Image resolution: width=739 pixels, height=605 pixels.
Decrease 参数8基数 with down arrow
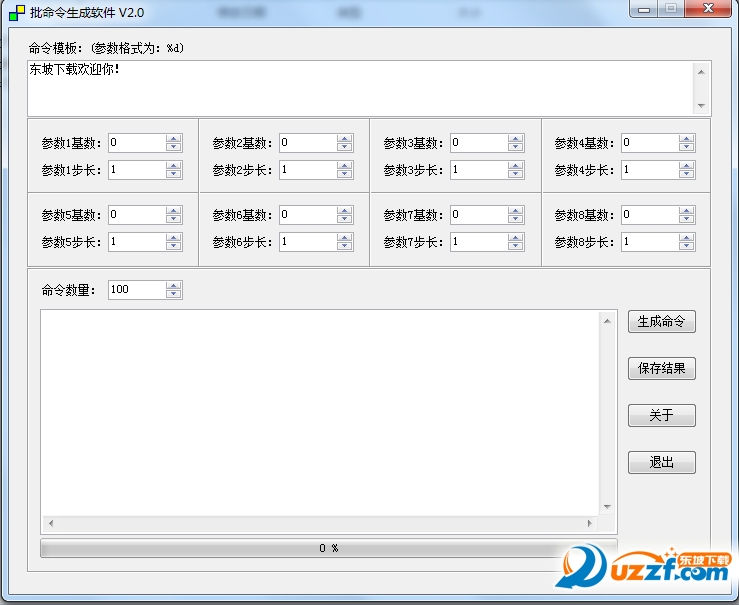[x=687, y=219]
